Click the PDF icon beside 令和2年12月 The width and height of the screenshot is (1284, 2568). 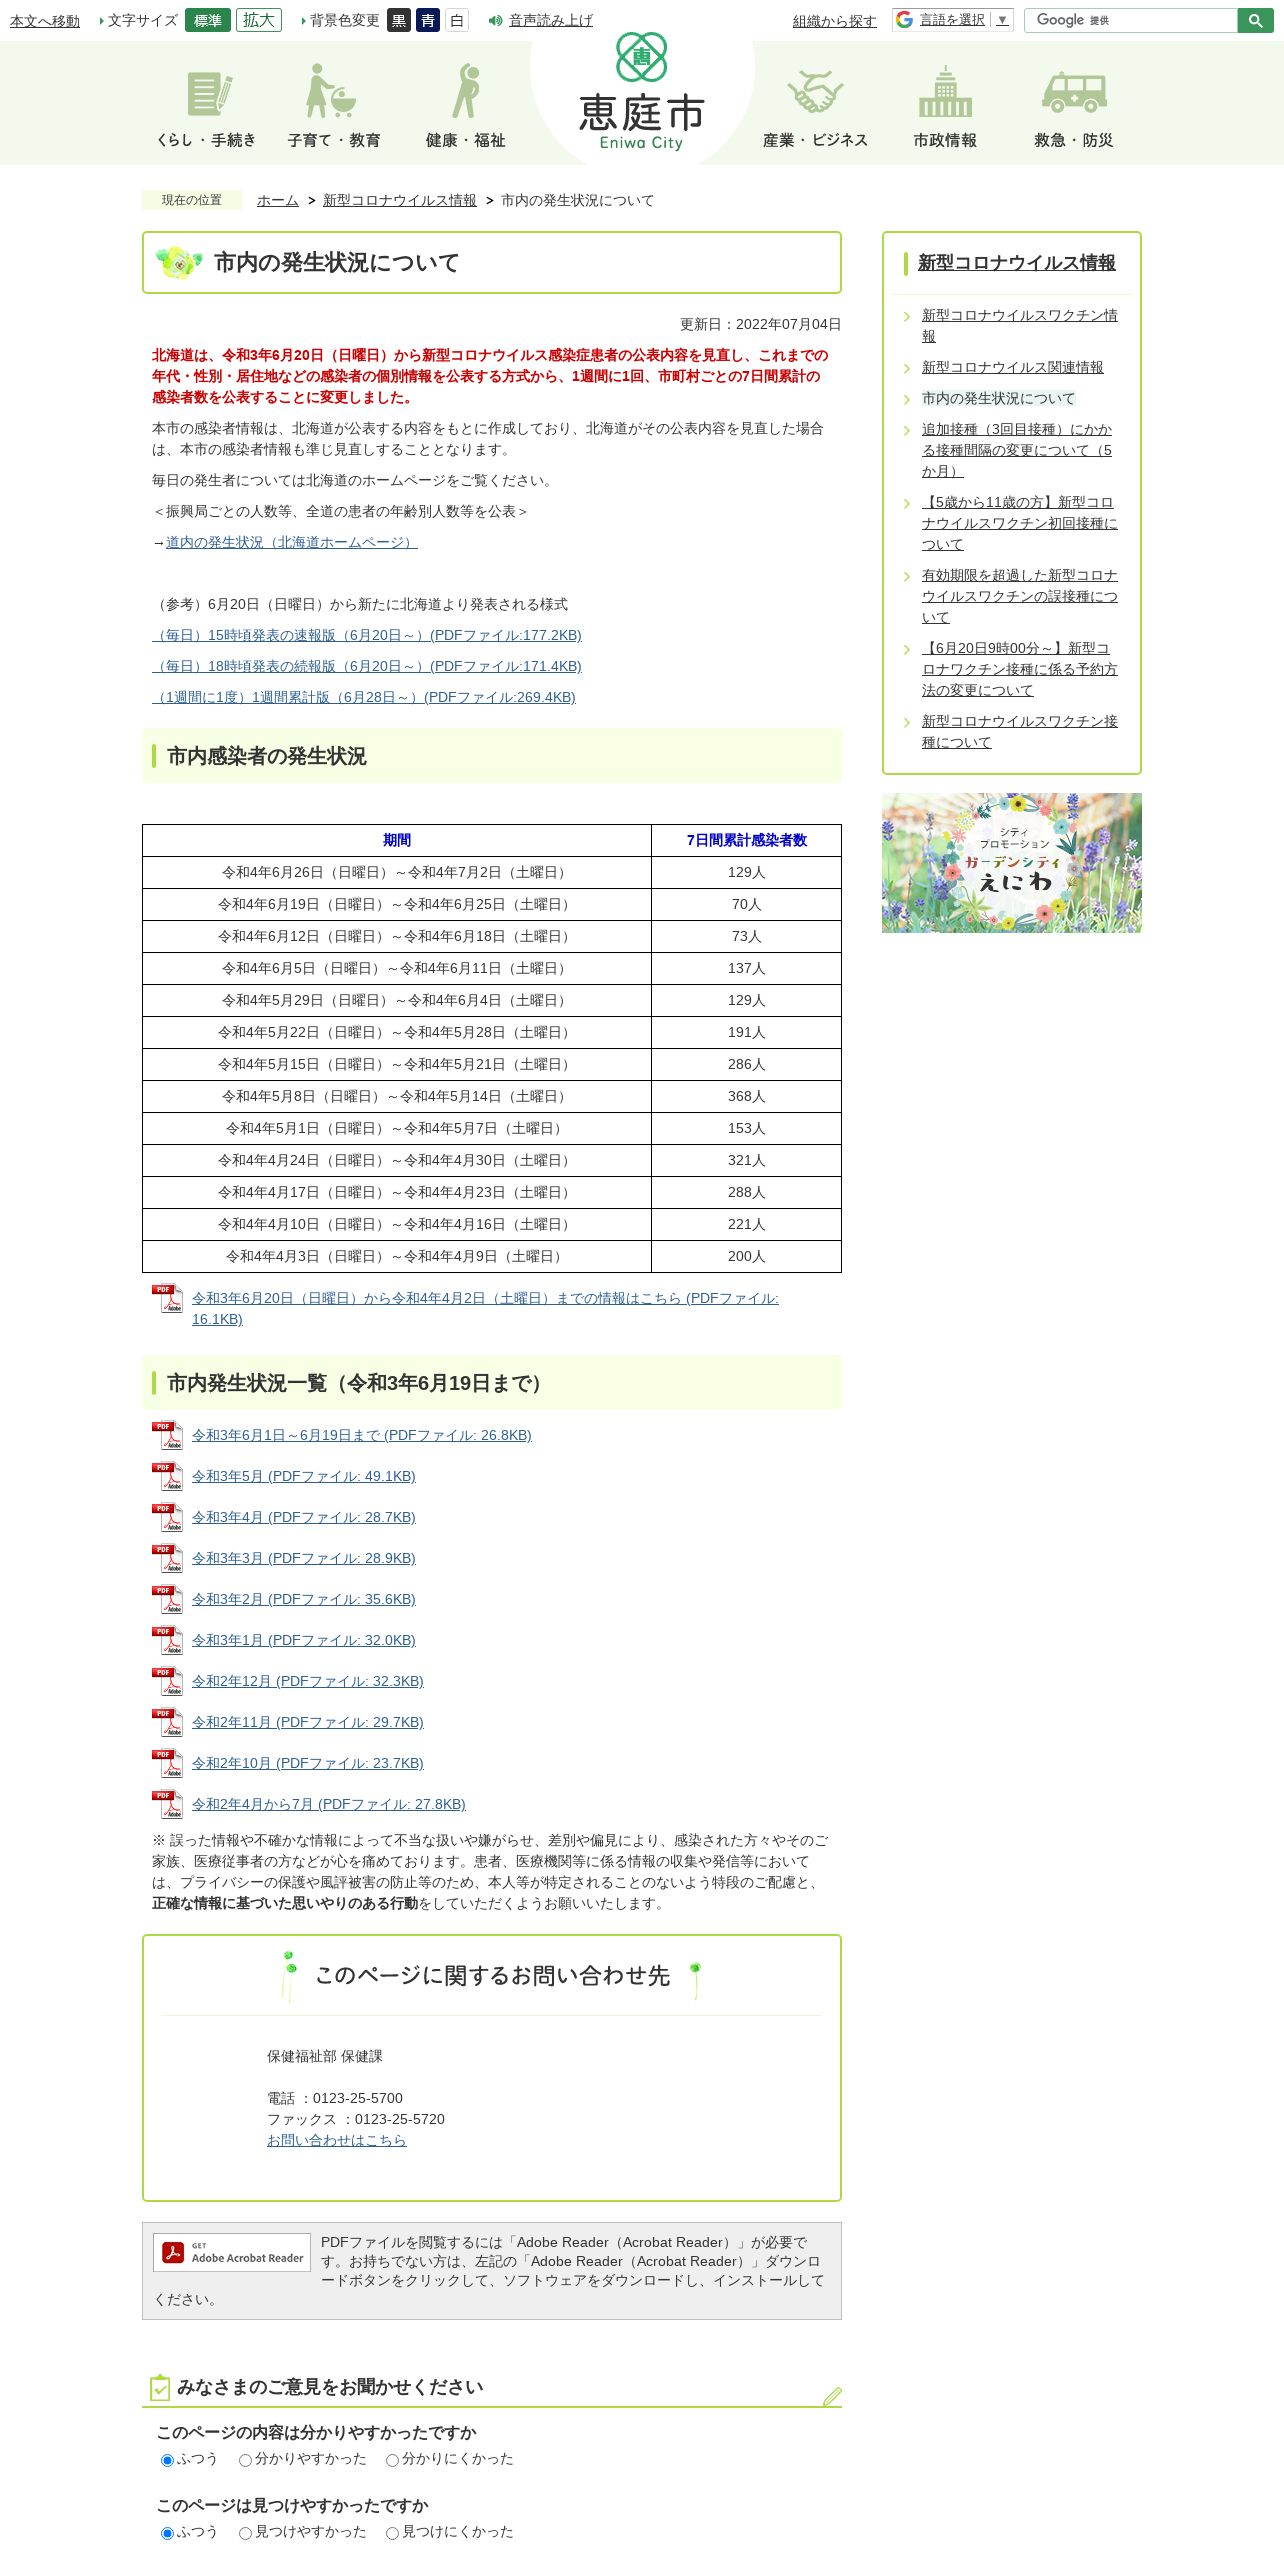click(167, 1681)
